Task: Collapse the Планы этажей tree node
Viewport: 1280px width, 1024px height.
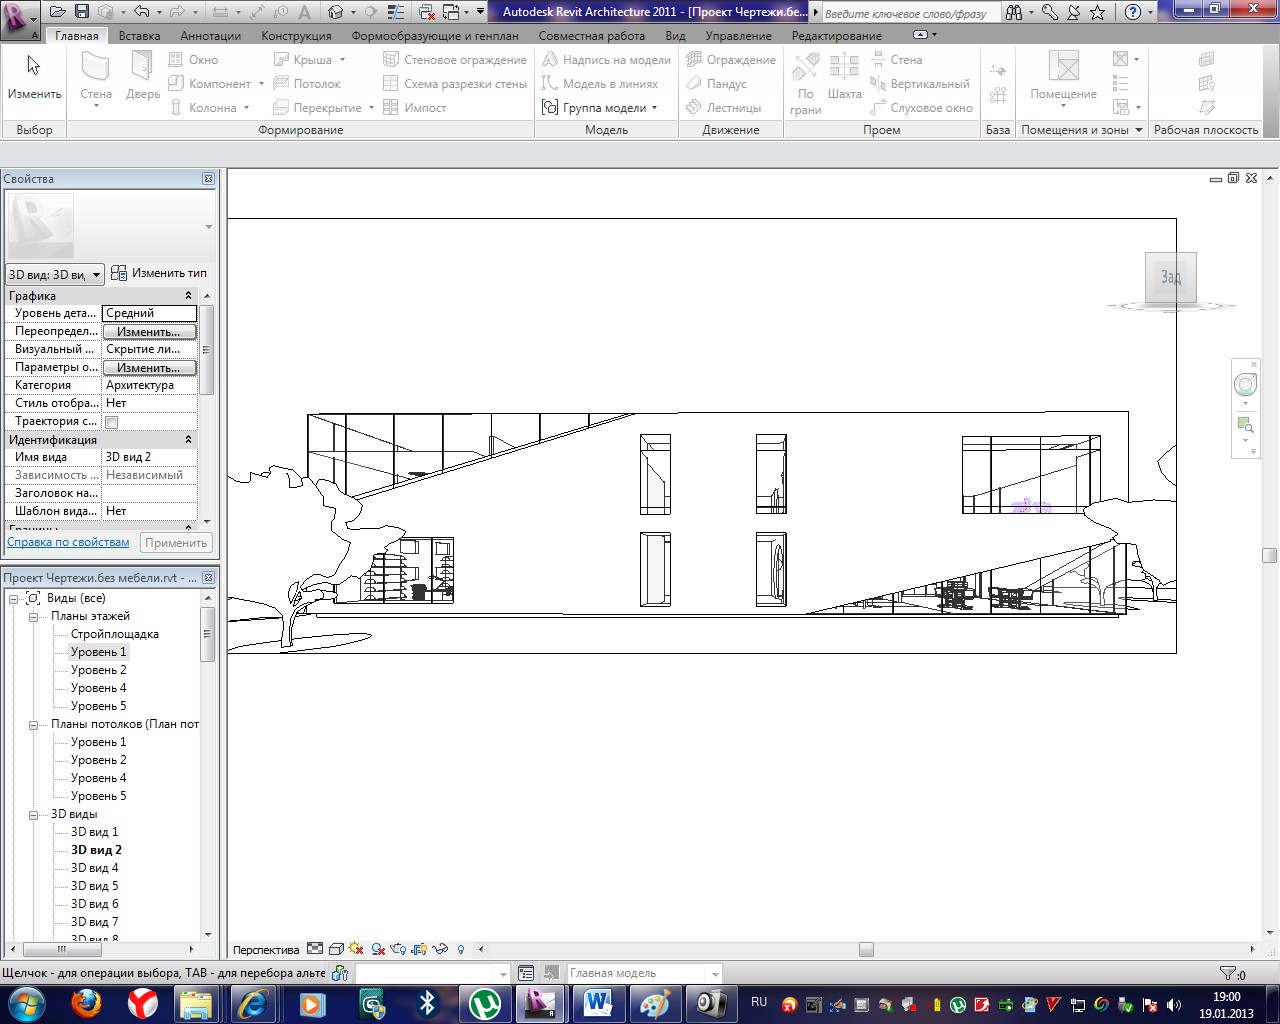Action: click(33, 617)
